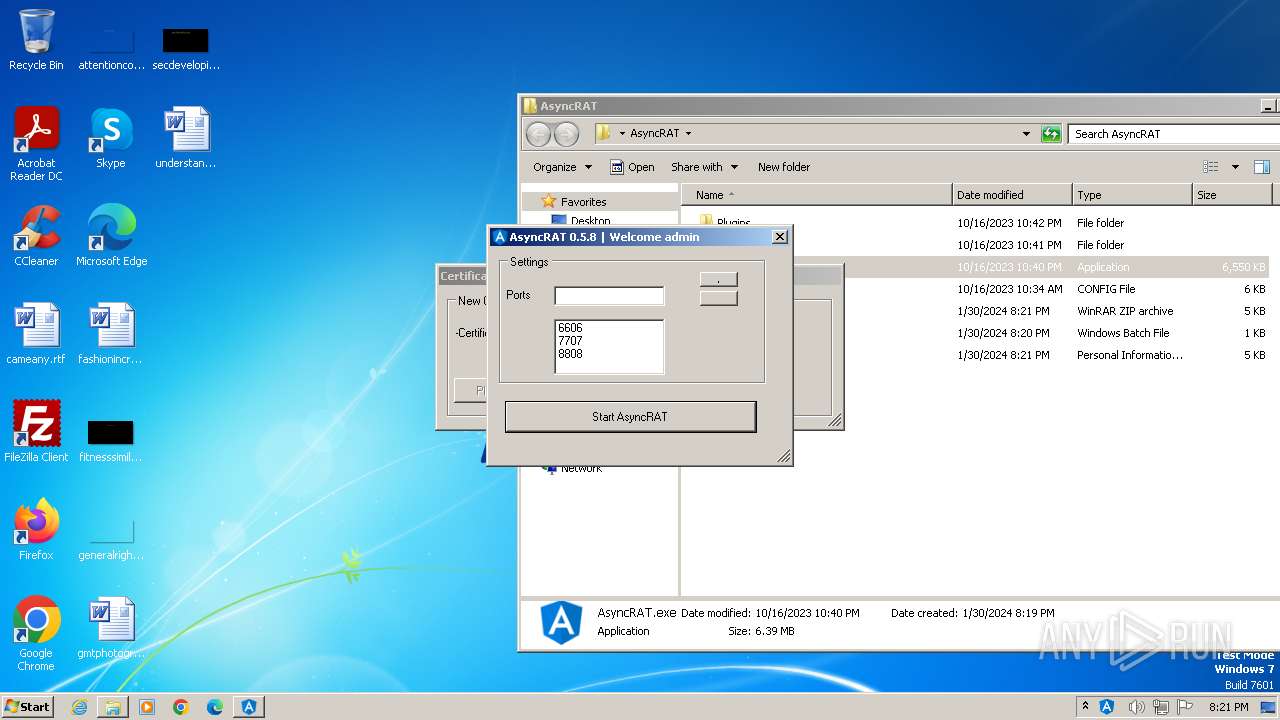Toggle the Explorer preview pane icon
Image resolution: width=1280 pixels, height=720 pixels.
pos(1262,167)
